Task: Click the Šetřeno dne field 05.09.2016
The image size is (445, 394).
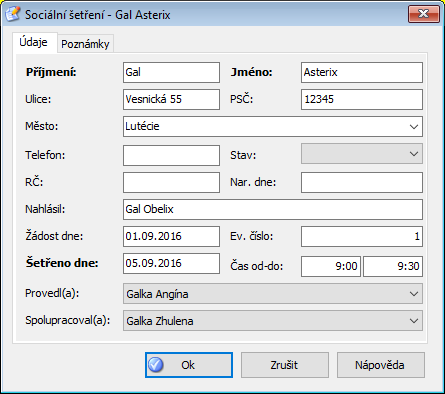Action: (x=171, y=263)
